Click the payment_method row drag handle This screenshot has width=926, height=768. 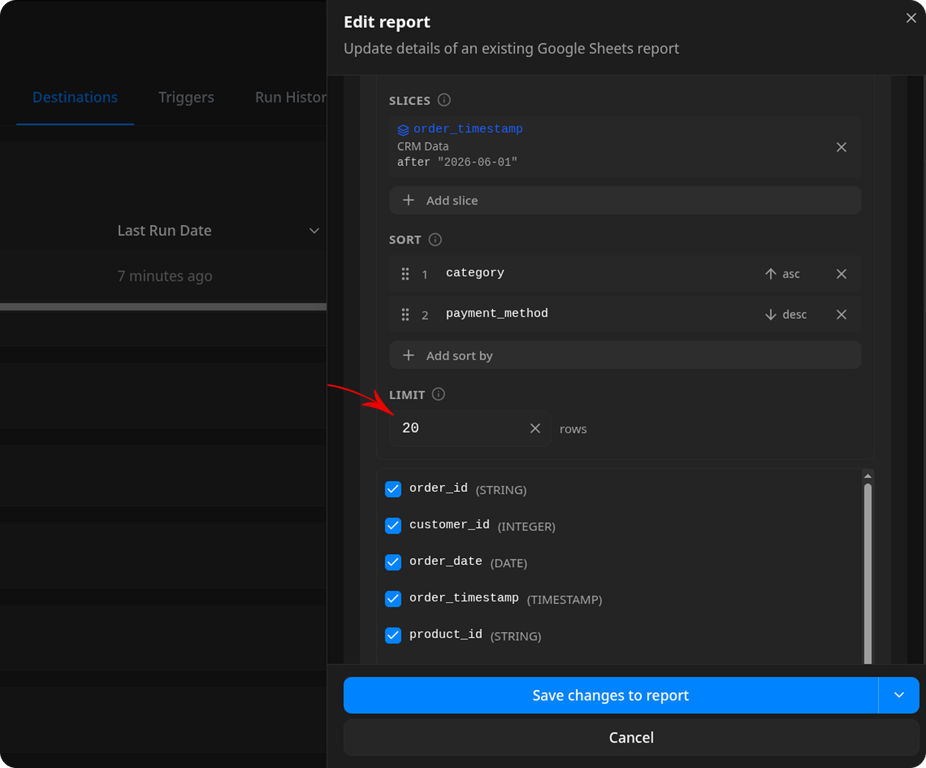point(405,314)
